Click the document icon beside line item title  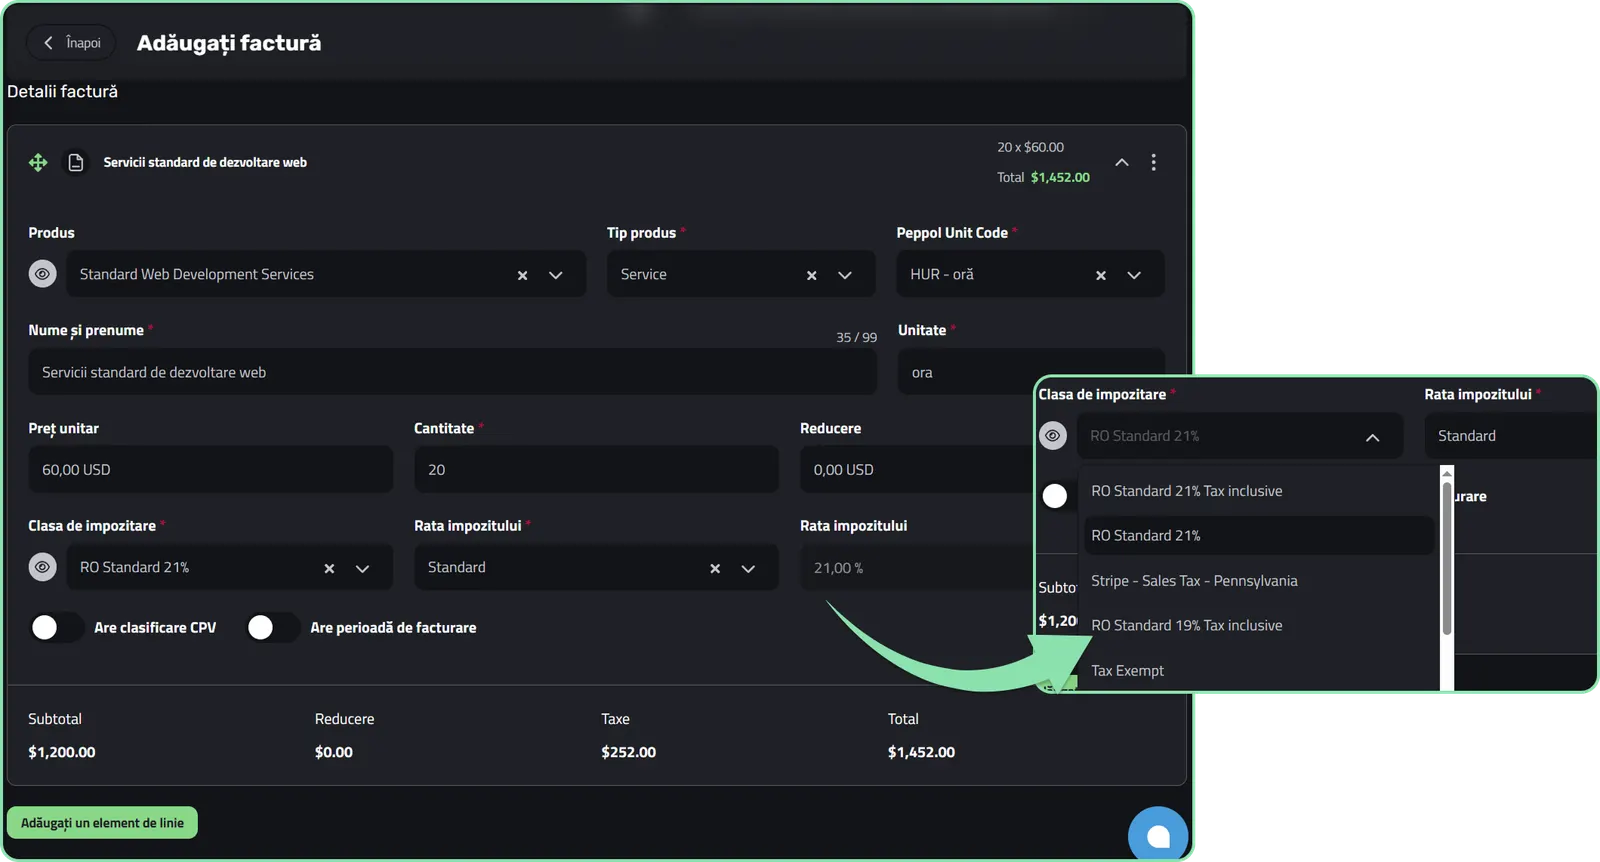[x=76, y=162]
